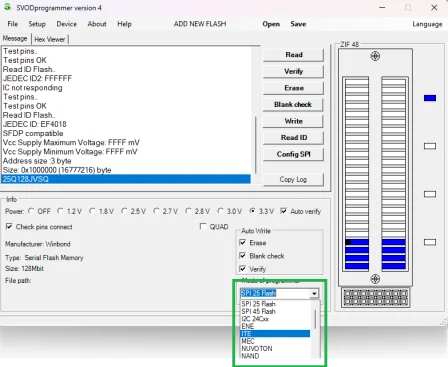Select JEDEC ID2: FFFFFF log line
The height and width of the screenshot is (367, 448).
(x=37, y=78)
